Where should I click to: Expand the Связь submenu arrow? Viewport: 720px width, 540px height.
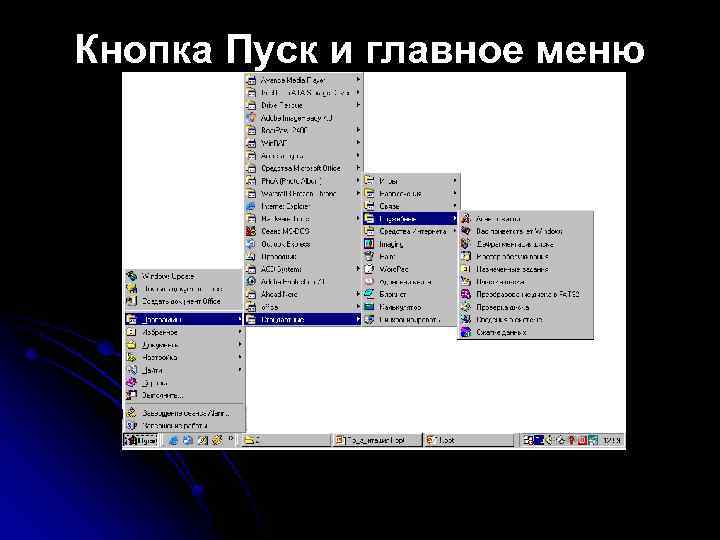tap(455, 206)
